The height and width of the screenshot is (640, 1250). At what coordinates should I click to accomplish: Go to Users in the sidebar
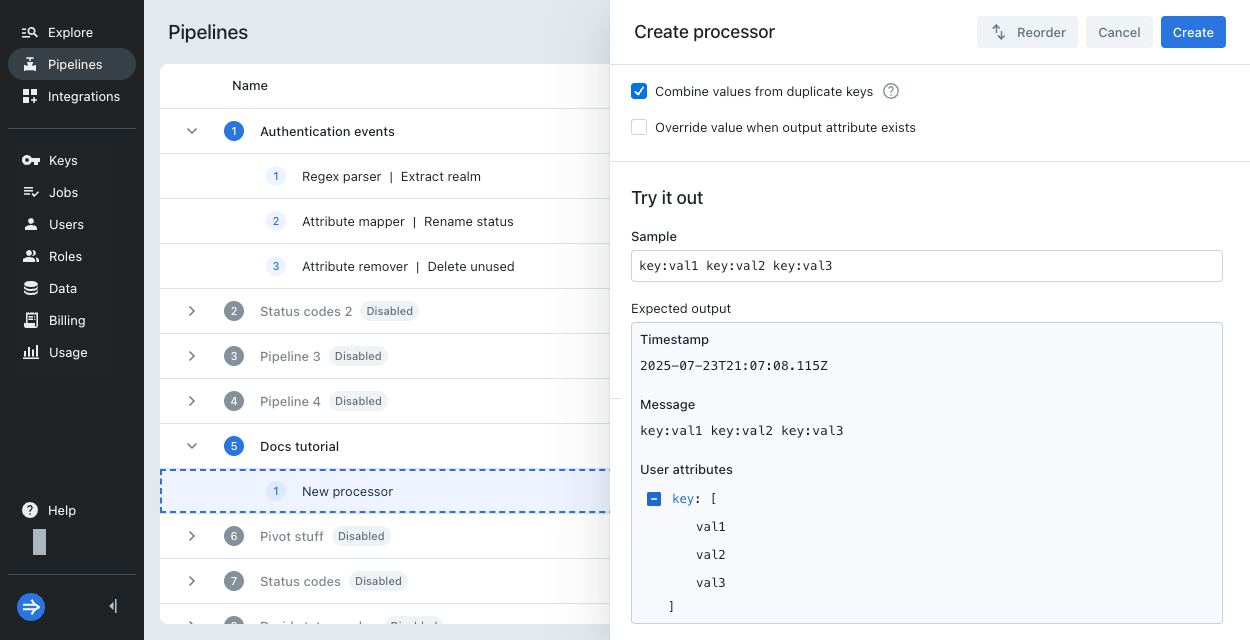pyautogui.click(x=66, y=225)
